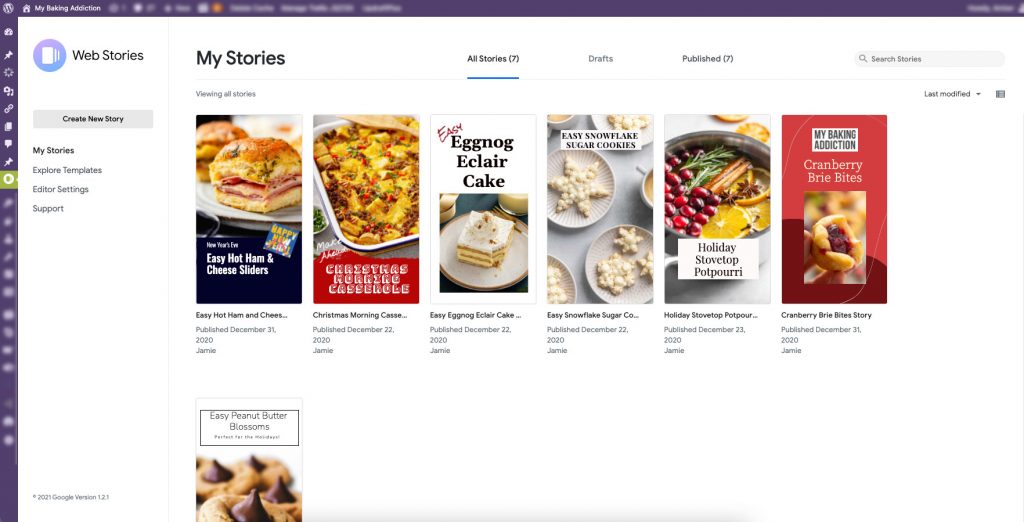Click the WordPress logo in admin bar
Viewport: 1024px width, 522px height.
(9, 8)
